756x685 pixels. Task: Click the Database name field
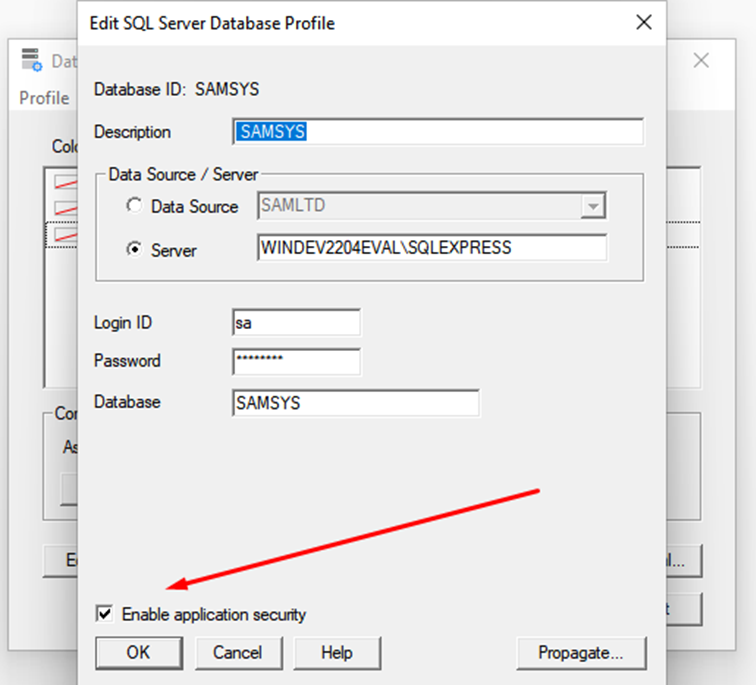point(355,403)
